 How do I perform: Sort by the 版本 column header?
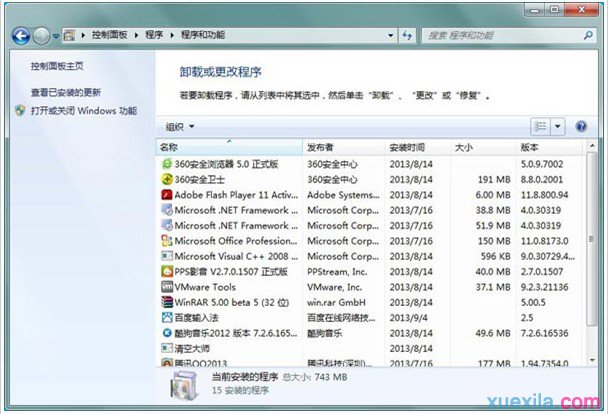tap(549, 147)
